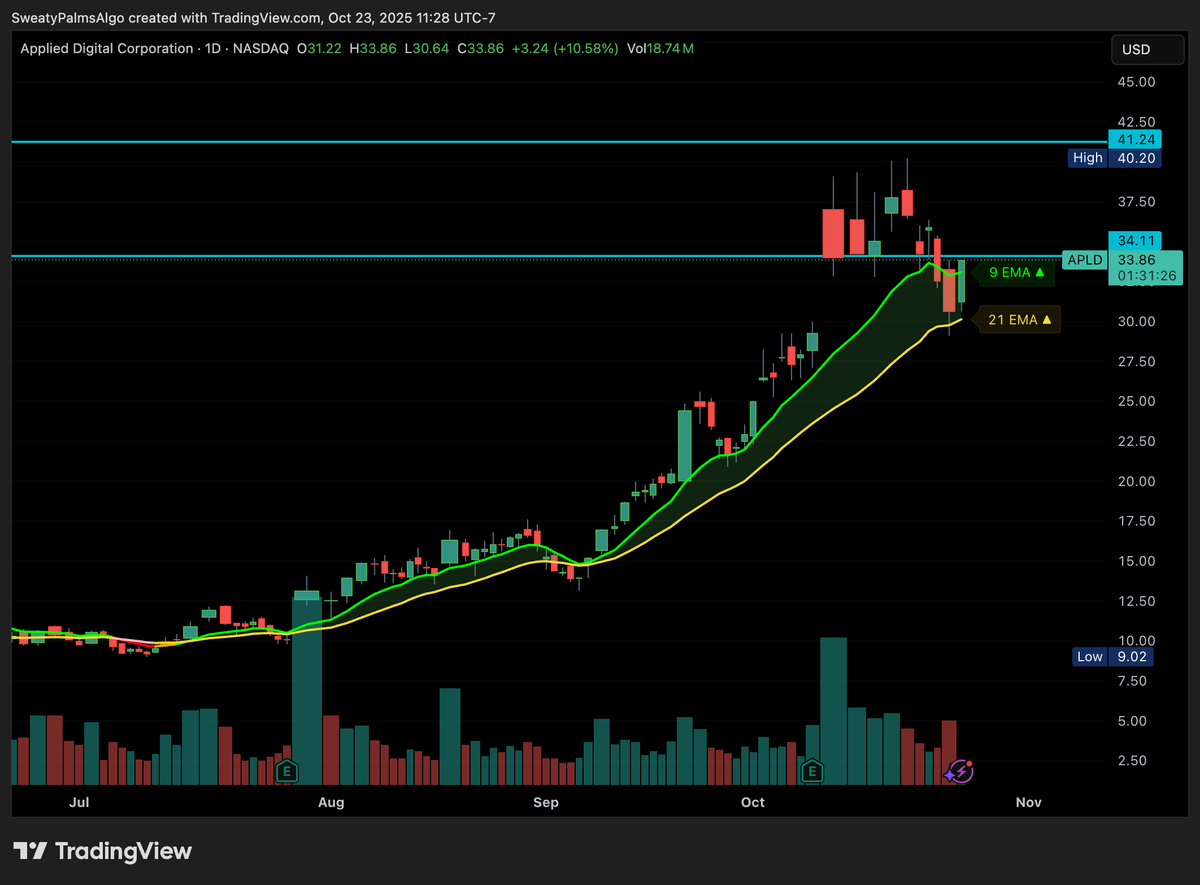Click the Oct label on time axis
This screenshot has height=885, width=1200.
click(x=753, y=802)
